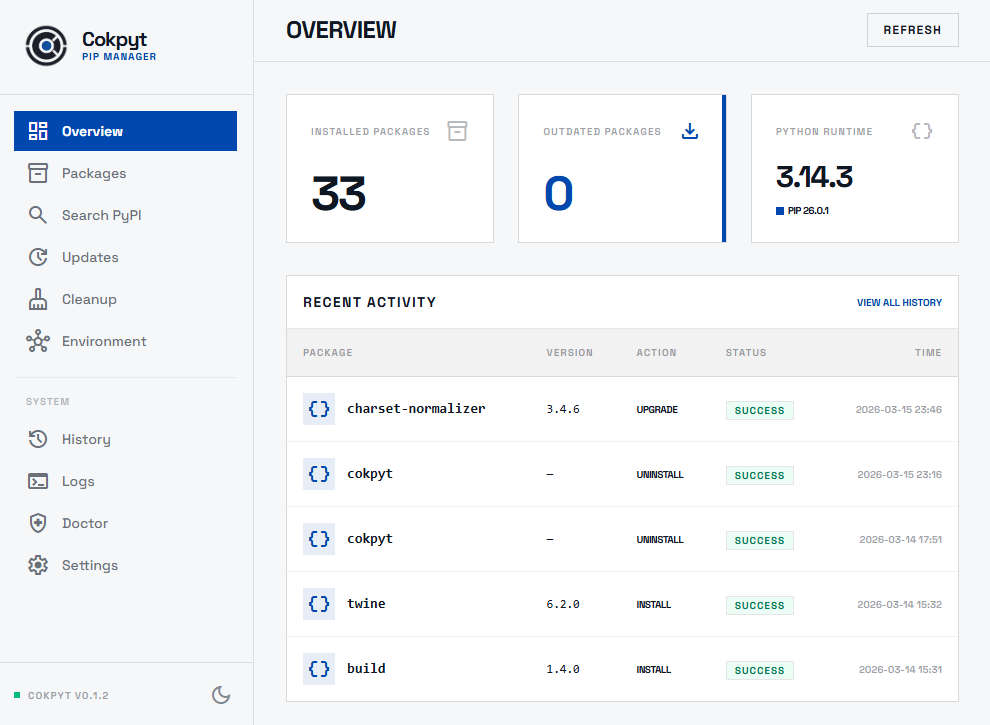Viewport: 990px width, 725px height.
Task: Click the Cokpyt logo emblem
Action: click(x=46, y=46)
